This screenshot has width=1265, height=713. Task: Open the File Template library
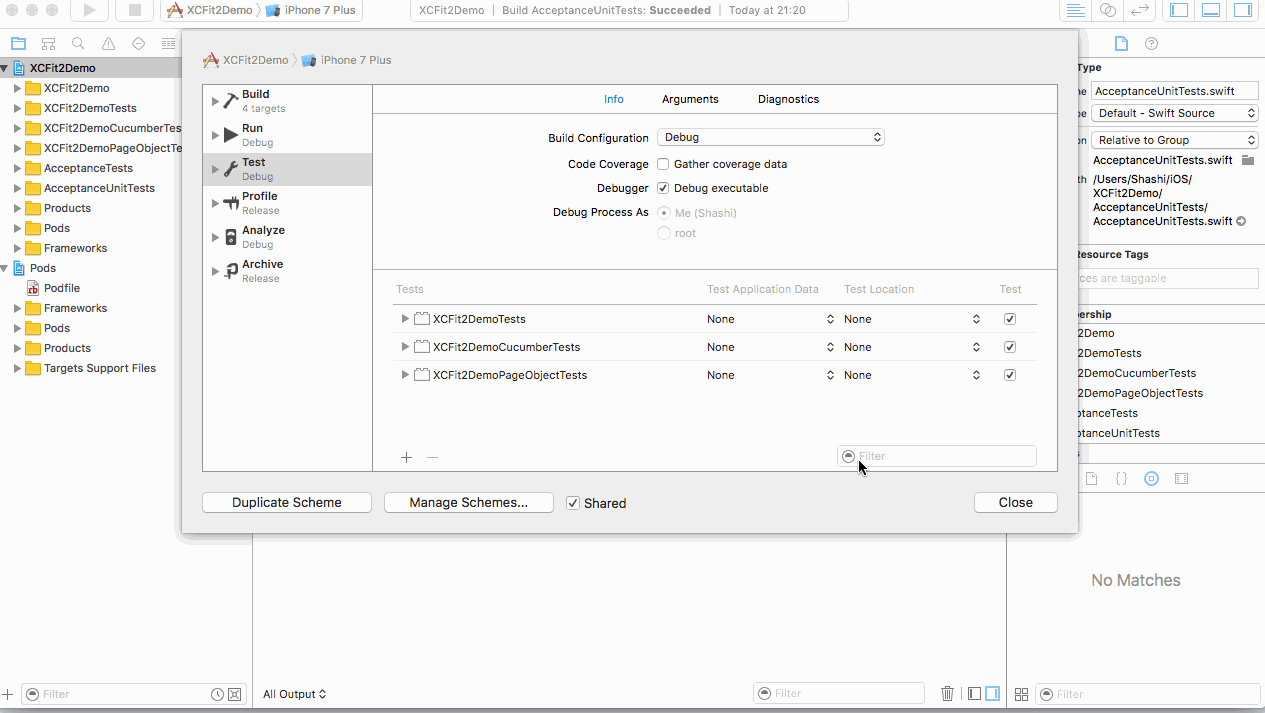pyautogui.click(x=1091, y=479)
